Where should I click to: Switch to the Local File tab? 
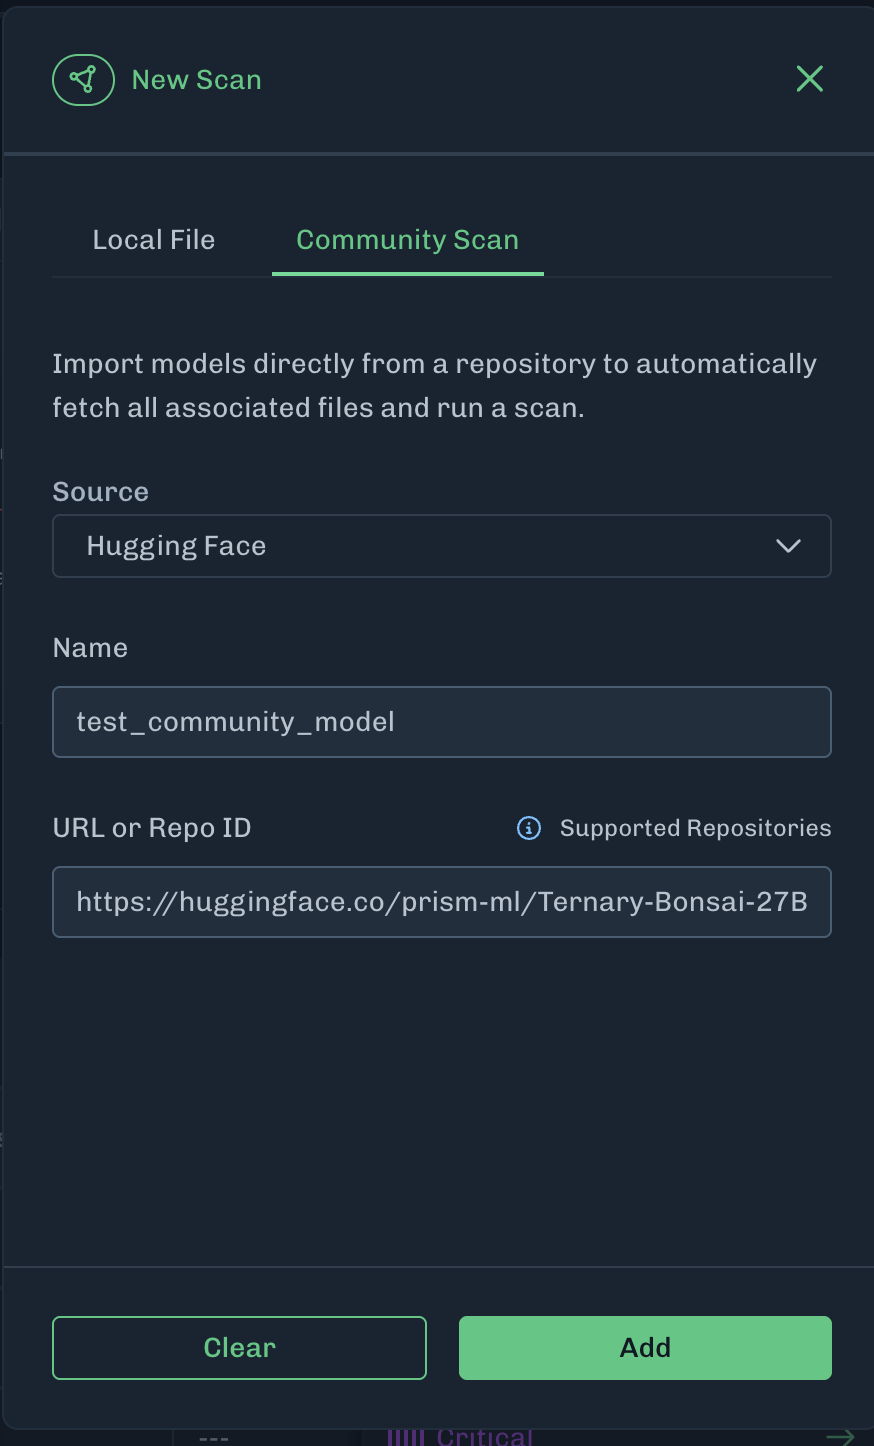[154, 240]
